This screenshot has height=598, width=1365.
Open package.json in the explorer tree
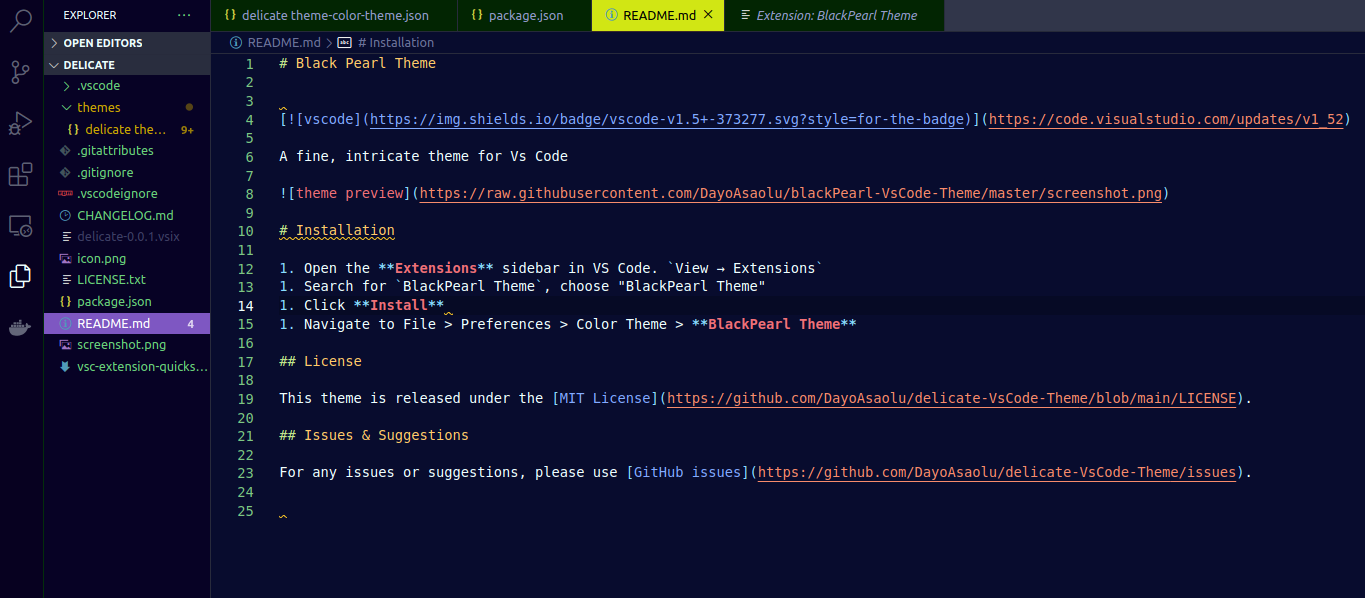[127, 301]
